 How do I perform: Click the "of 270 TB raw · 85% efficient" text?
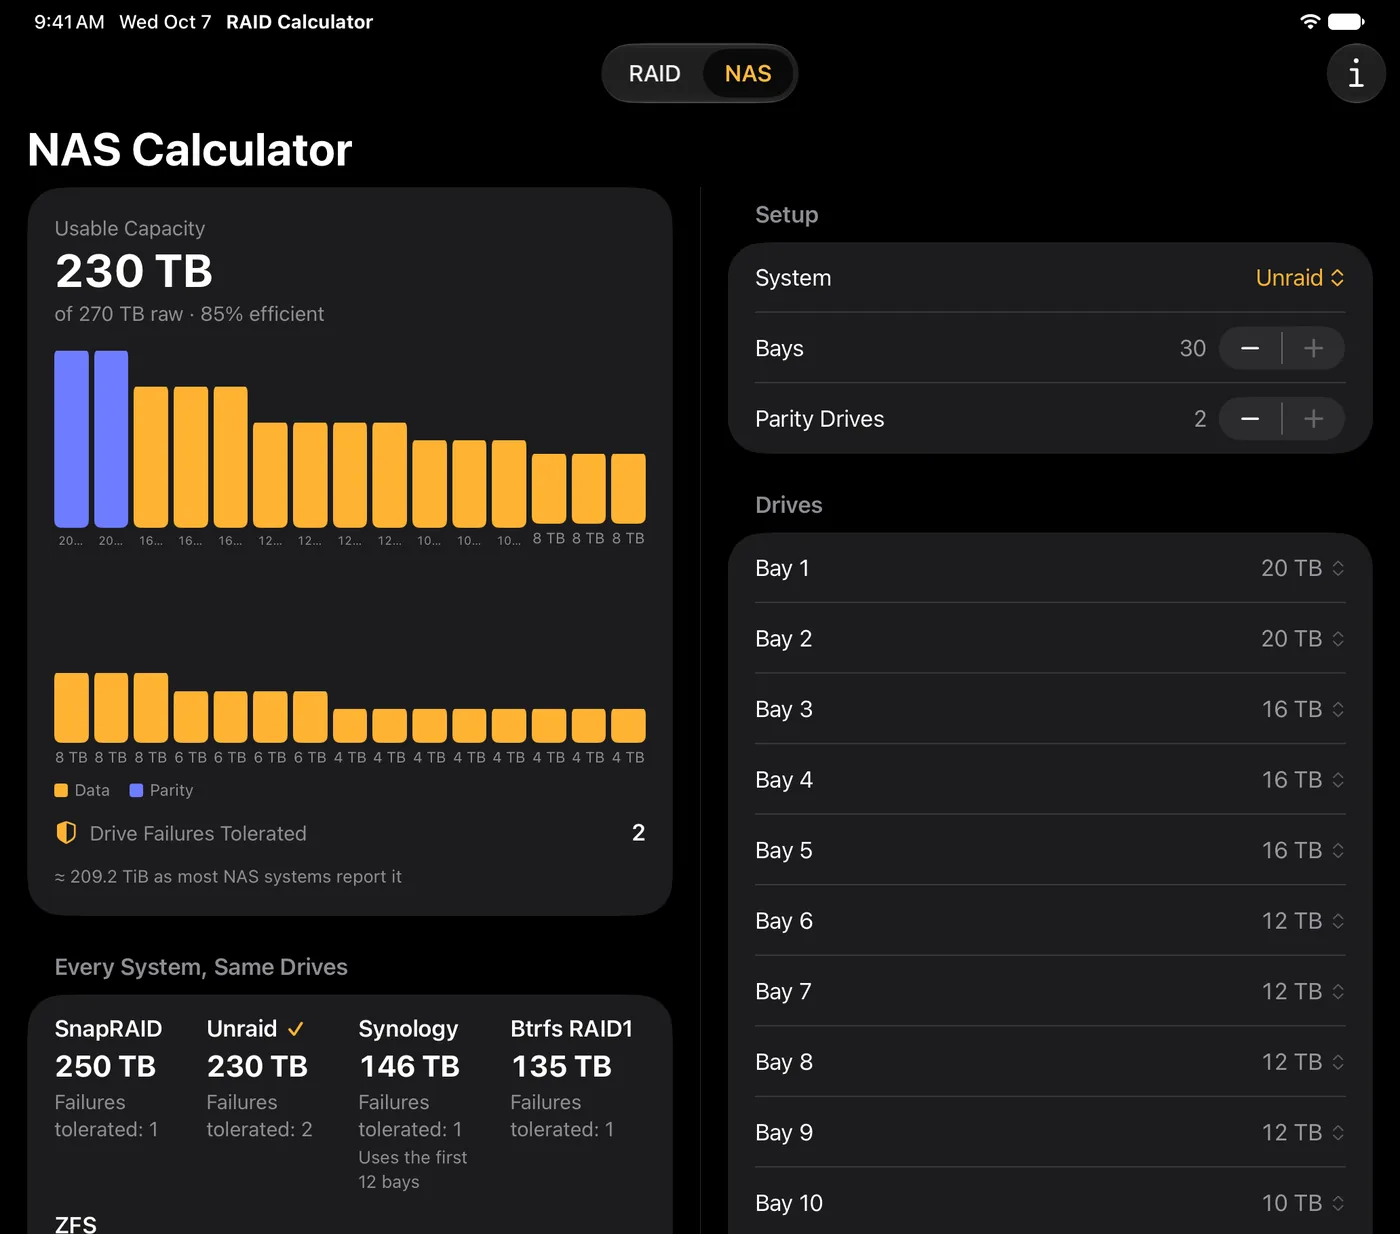pos(189,314)
